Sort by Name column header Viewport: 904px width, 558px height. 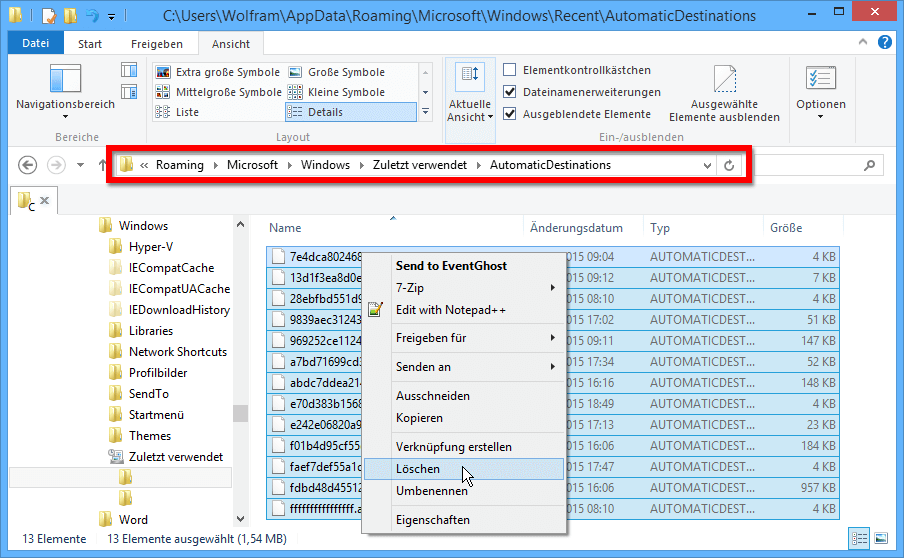[393, 228]
